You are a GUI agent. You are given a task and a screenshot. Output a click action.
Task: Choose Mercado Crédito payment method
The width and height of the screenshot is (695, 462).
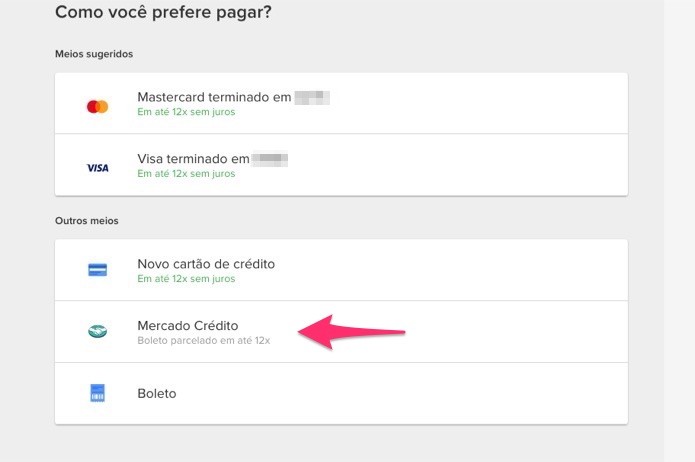[x=341, y=332]
